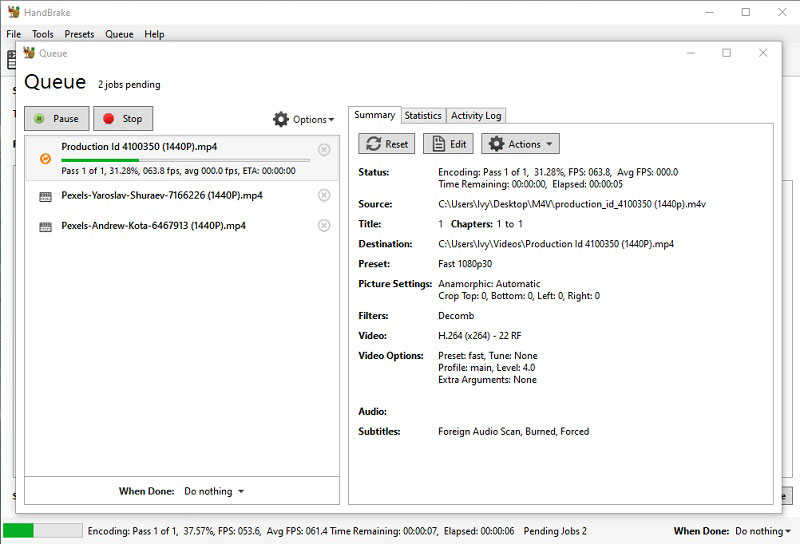Click the destination file path text
This screenshot has width=800, height=544.
556,244
